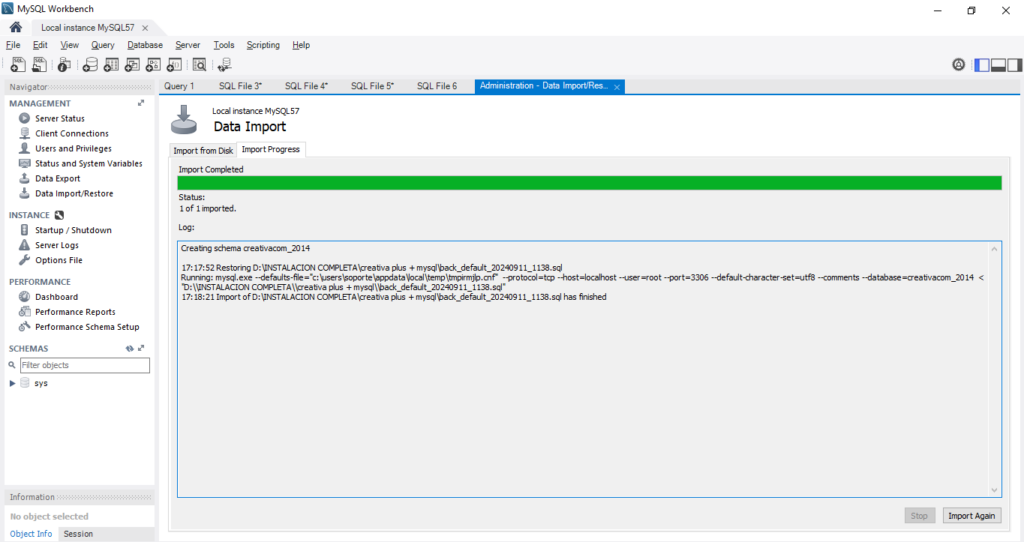
Task: Select the Import Progress tab
Action: pos(271,150)
